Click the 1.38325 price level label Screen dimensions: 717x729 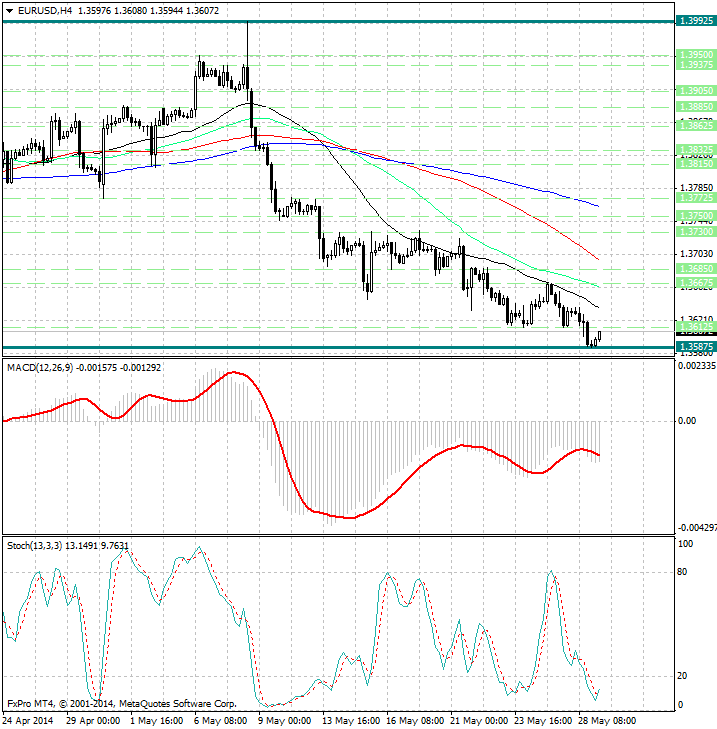[696, 150]
